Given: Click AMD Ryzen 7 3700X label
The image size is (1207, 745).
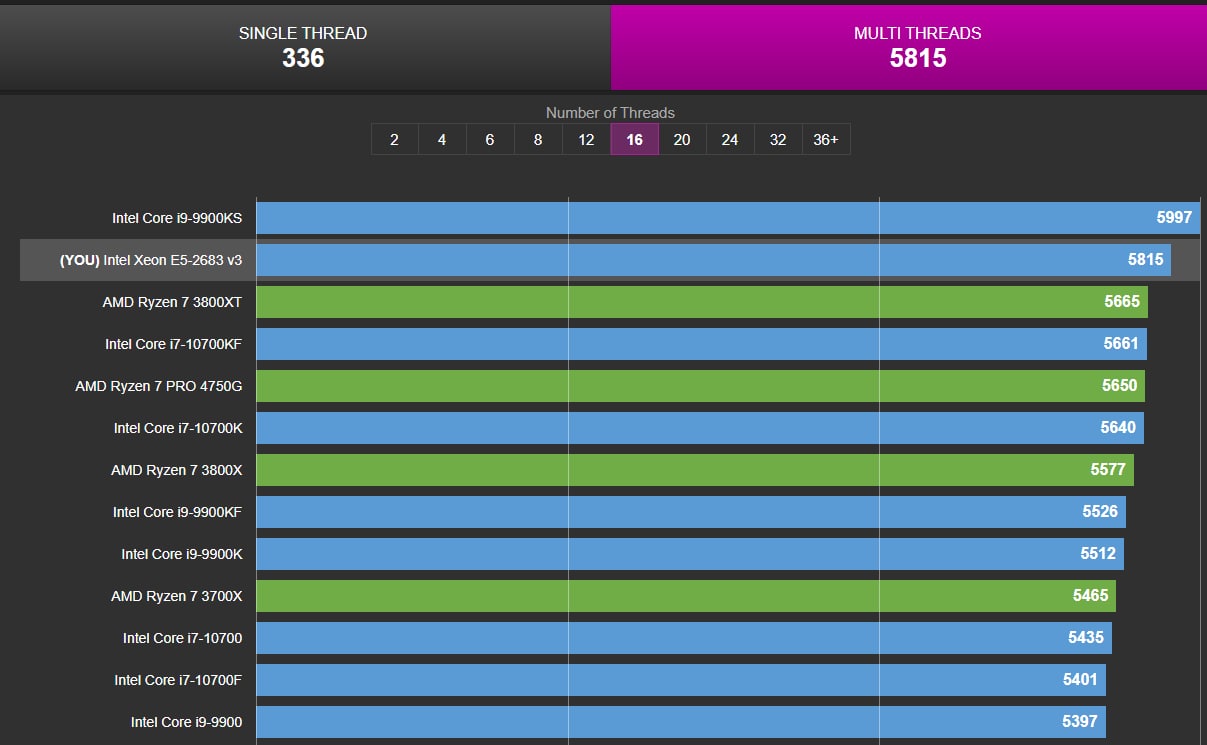Looking at the screenshot, I should (x=177, y=595).
